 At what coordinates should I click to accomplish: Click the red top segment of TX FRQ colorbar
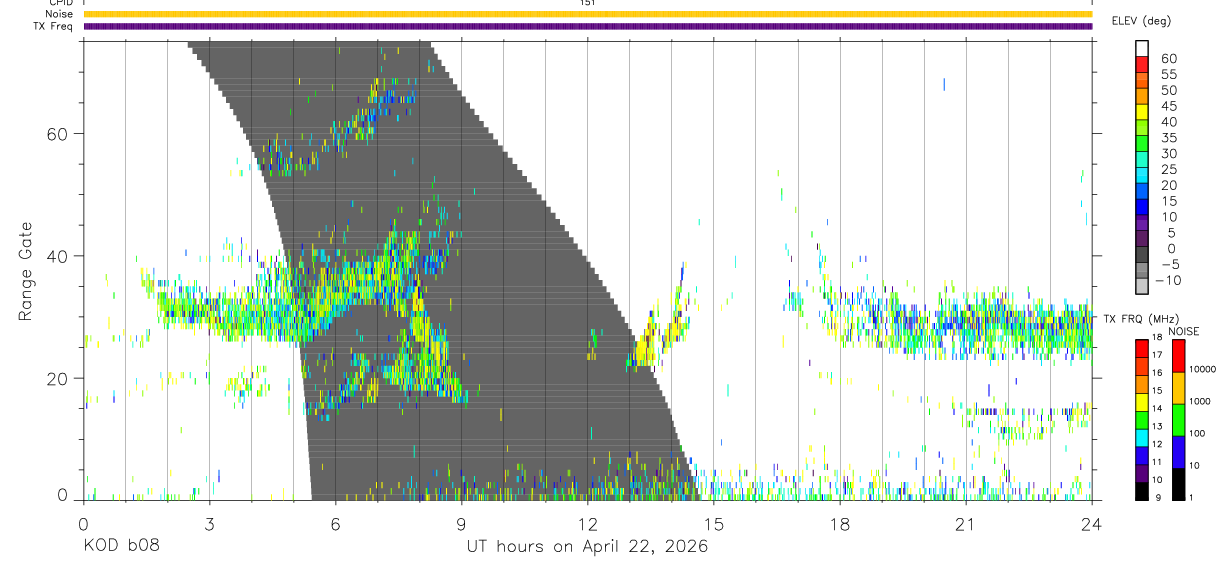click(x=1142, y=348)
